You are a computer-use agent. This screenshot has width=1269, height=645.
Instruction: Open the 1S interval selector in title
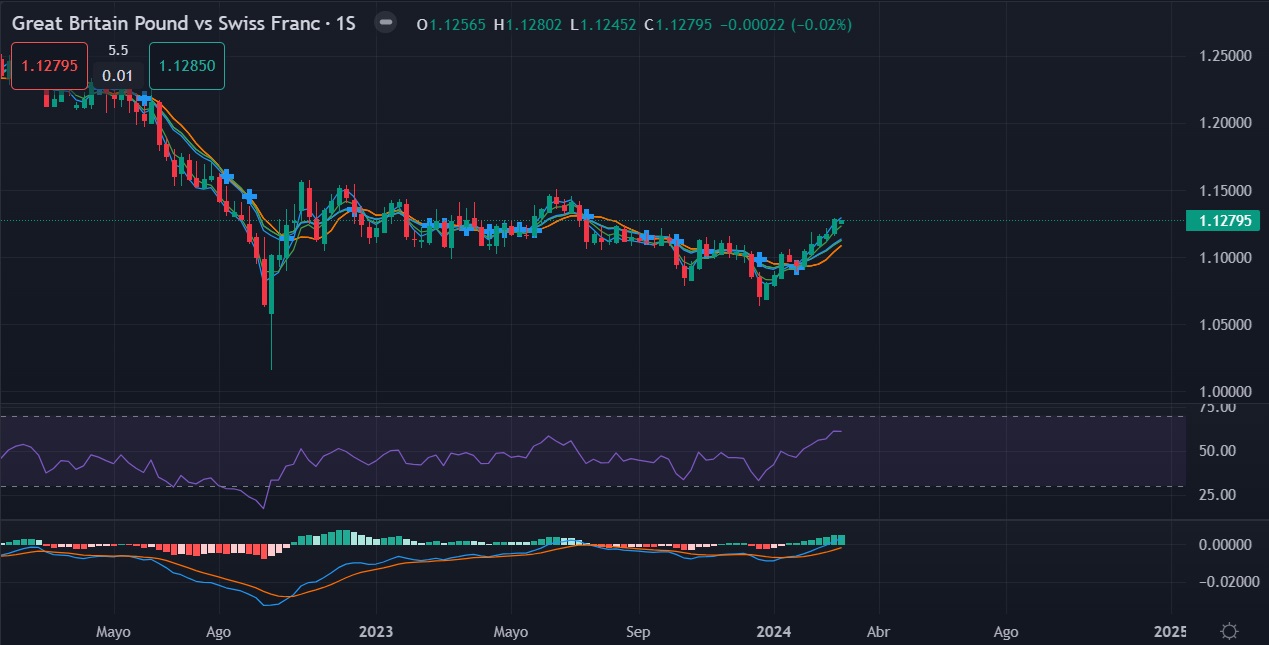pos(346,23)
